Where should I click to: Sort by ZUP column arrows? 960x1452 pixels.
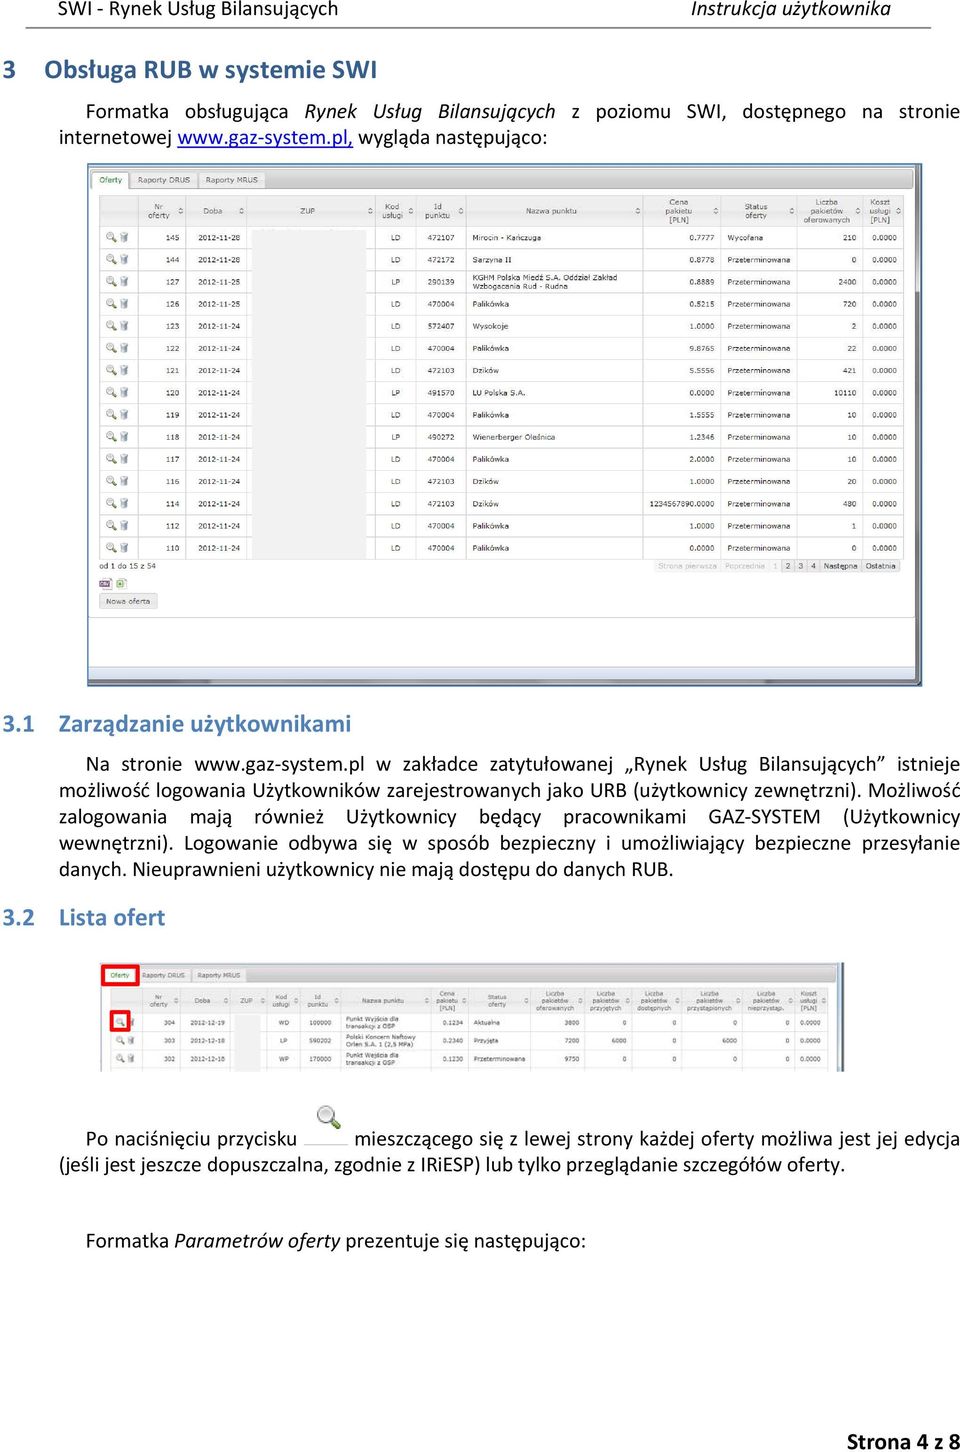tap(370, 211)
